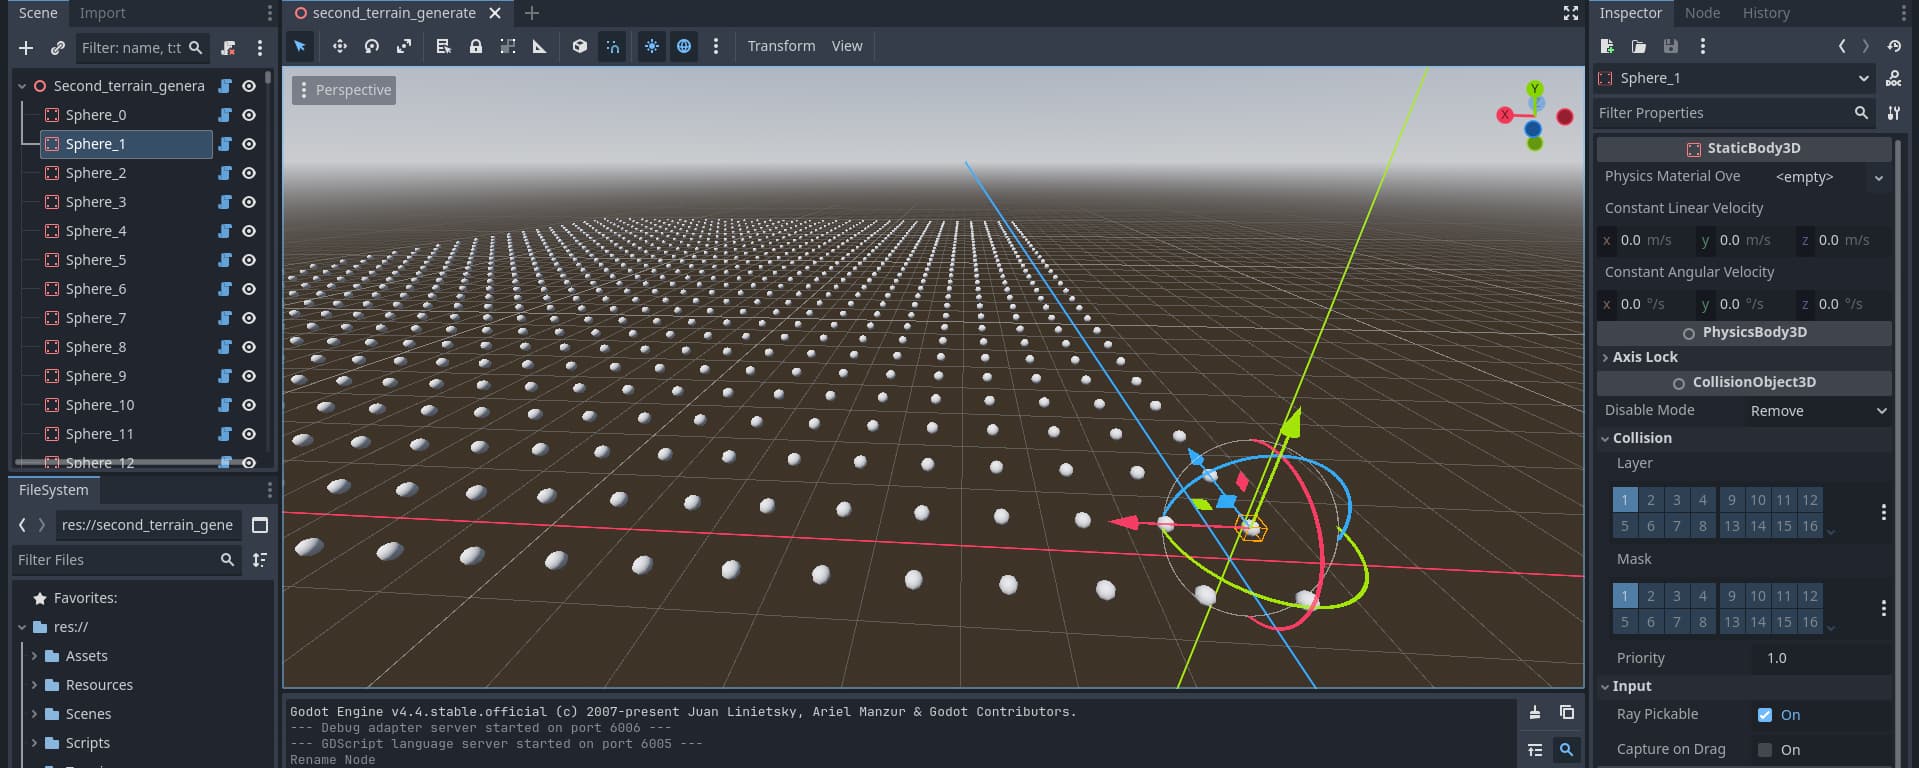
Task: Enable the Capture on Drag checkbox
Action: 1765,750
